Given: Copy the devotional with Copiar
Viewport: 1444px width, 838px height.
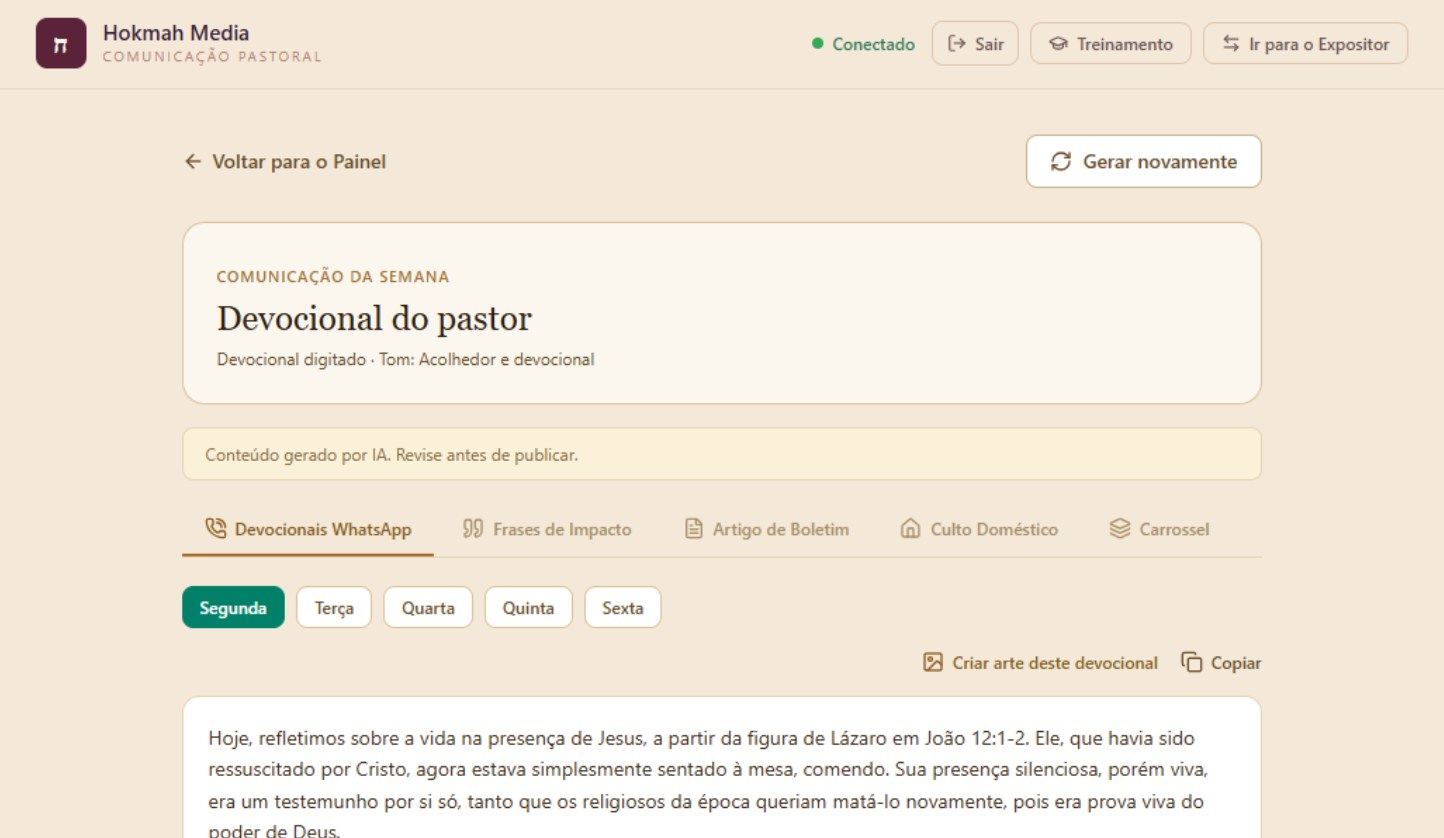Looking at the screenshot, I should (1221, 662).
